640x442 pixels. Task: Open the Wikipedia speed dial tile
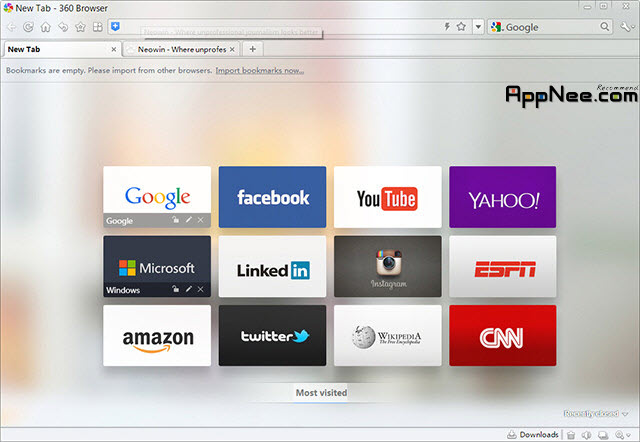[x=387, y=335]
